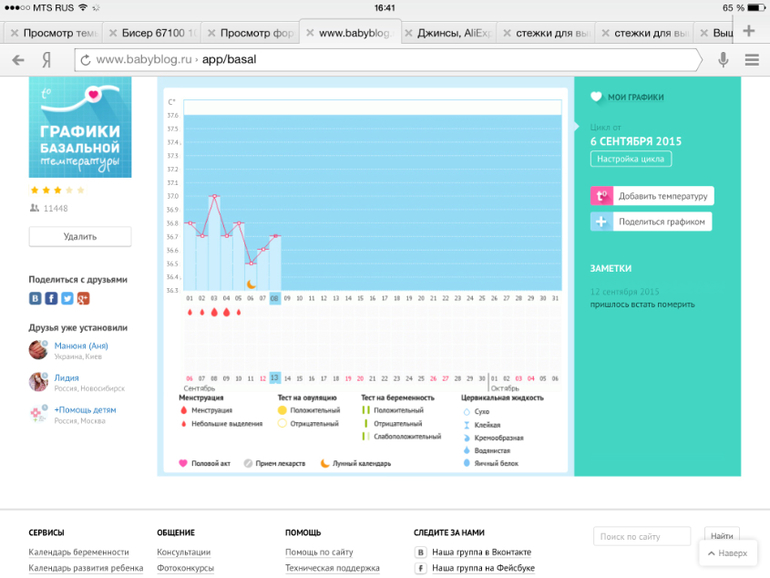The height and width of the screenshot is (578, 770).
Task: Click the Поиск по сайту search field
Action: click(641, 537)
